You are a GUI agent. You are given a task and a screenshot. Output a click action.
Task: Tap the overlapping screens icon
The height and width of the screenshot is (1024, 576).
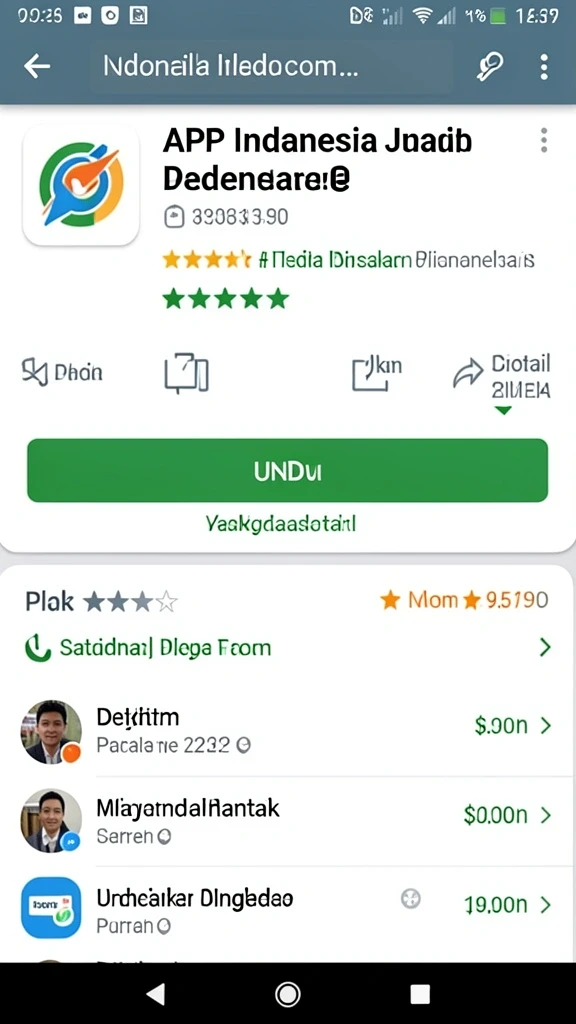[x=186, y=373]
